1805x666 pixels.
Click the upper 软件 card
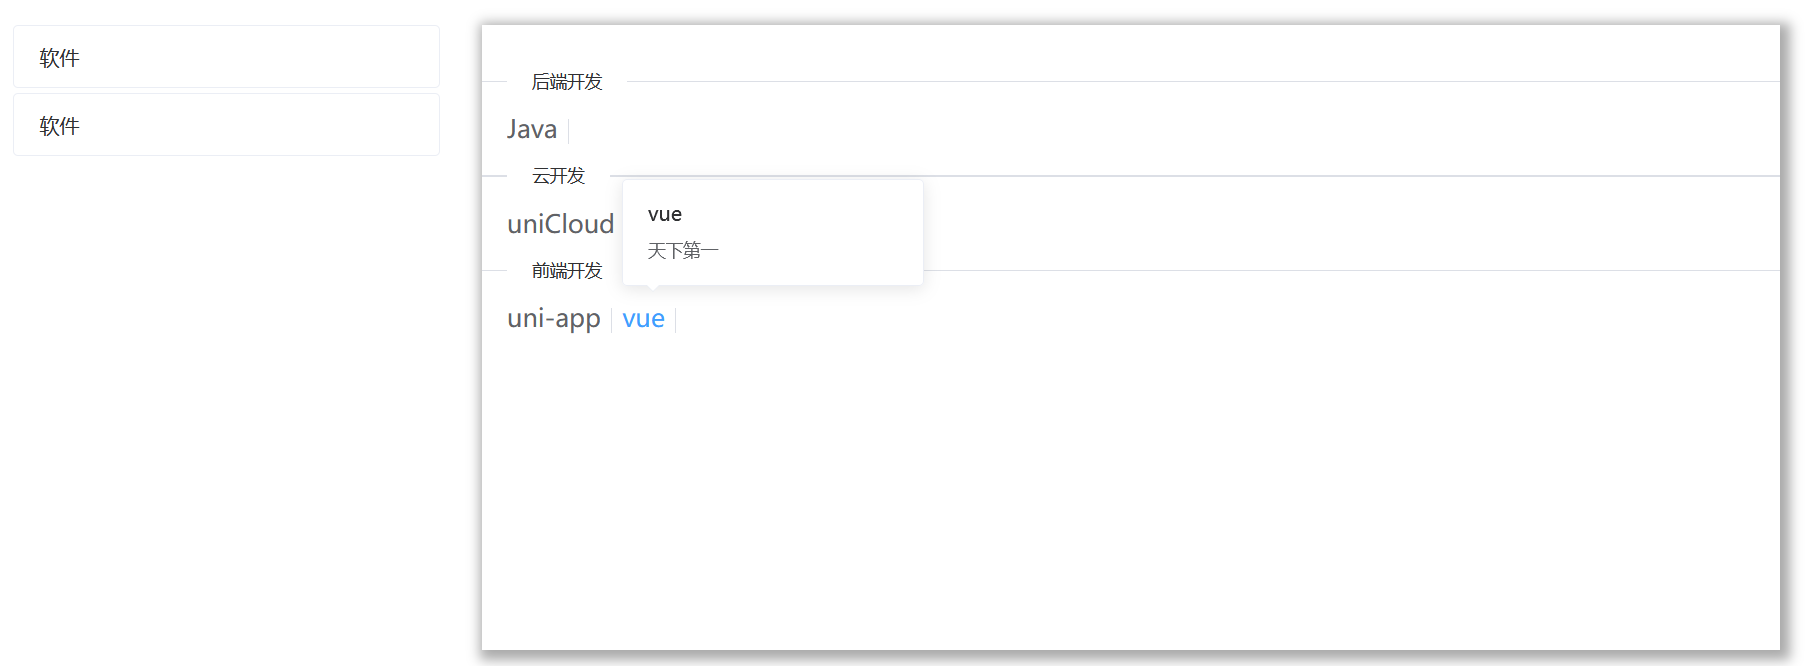click(x=226, y=57)
